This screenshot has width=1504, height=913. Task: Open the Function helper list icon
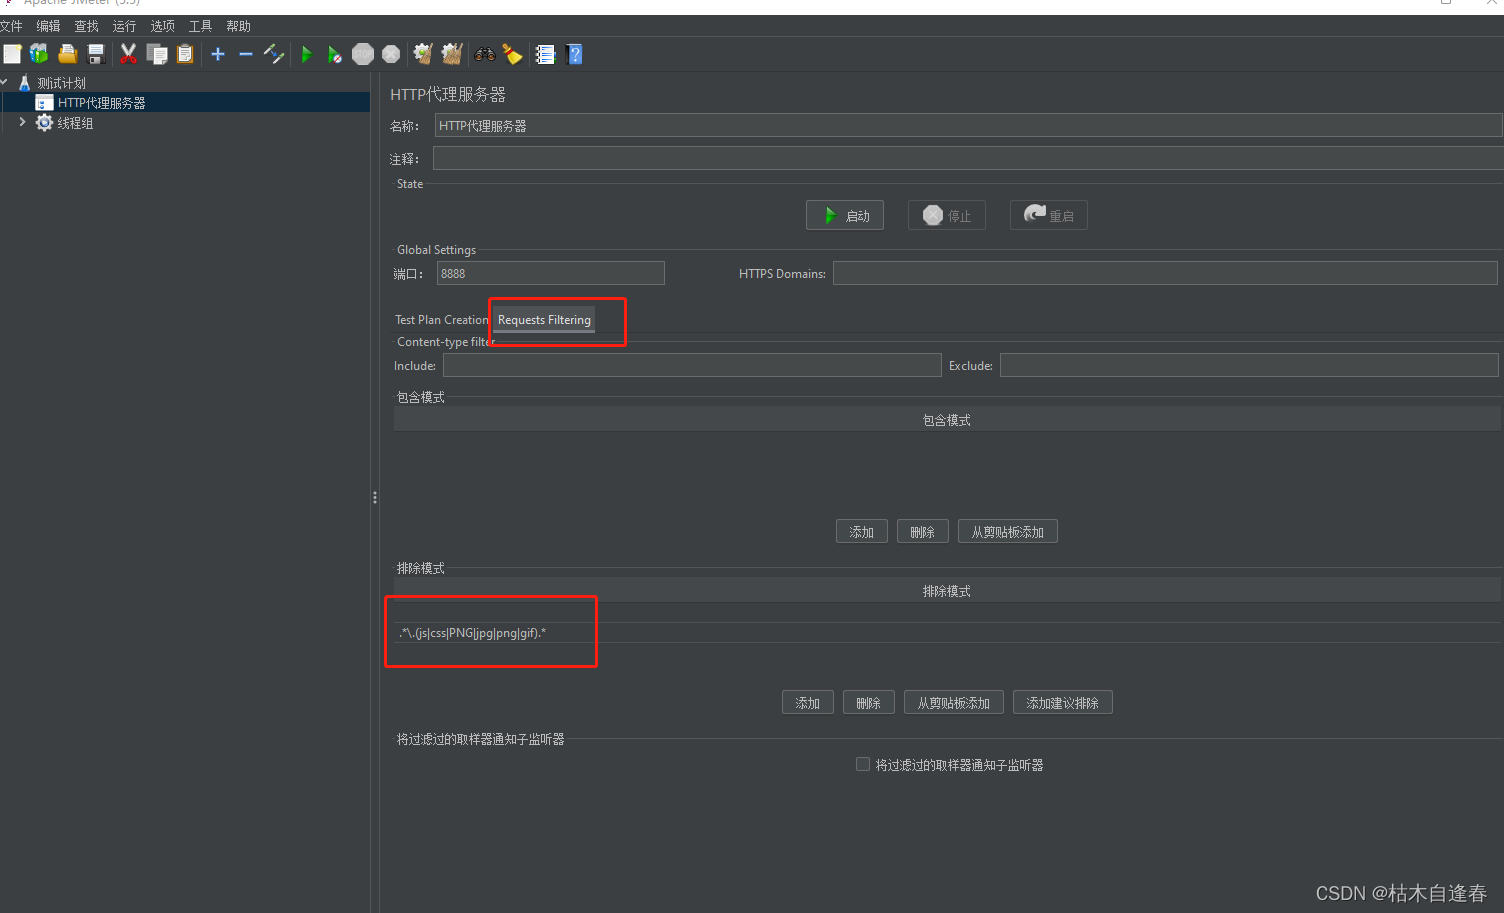tap(545, 54)
